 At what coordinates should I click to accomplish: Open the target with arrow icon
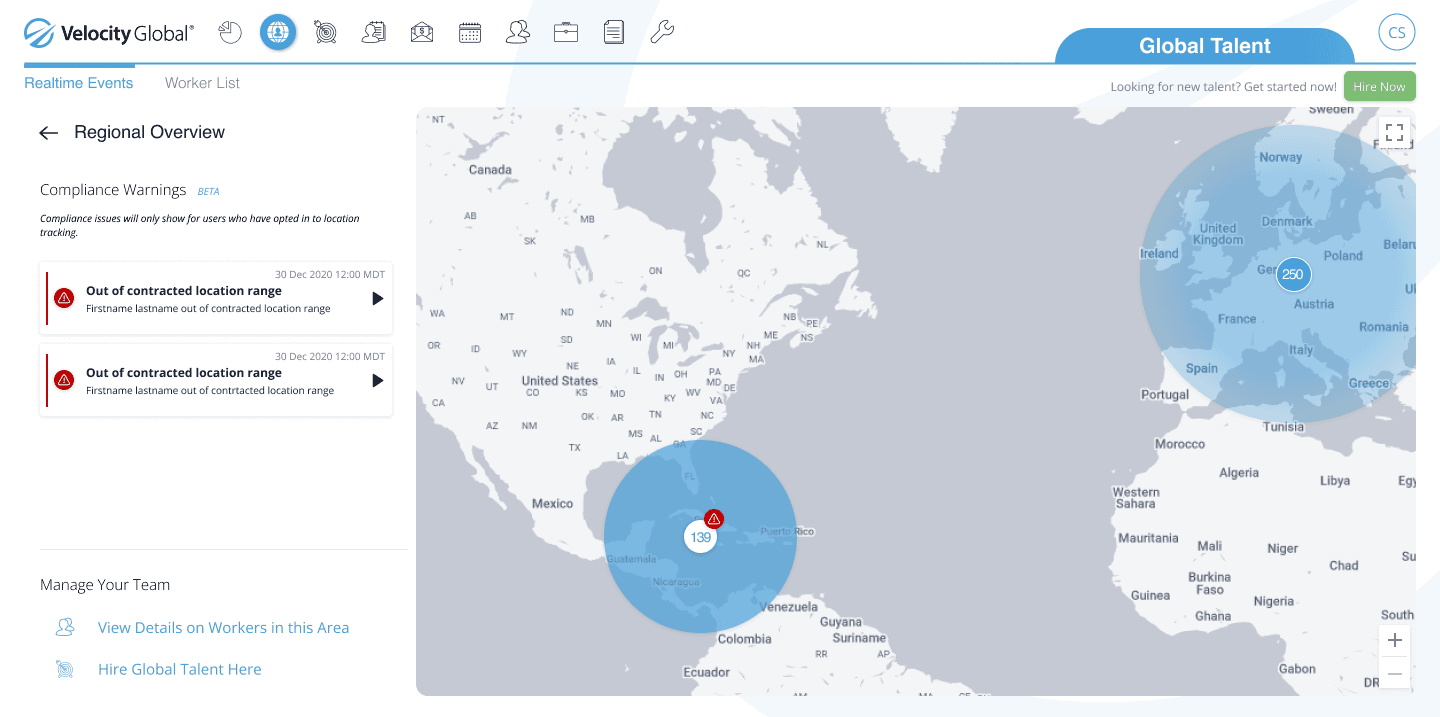[325, 32]
